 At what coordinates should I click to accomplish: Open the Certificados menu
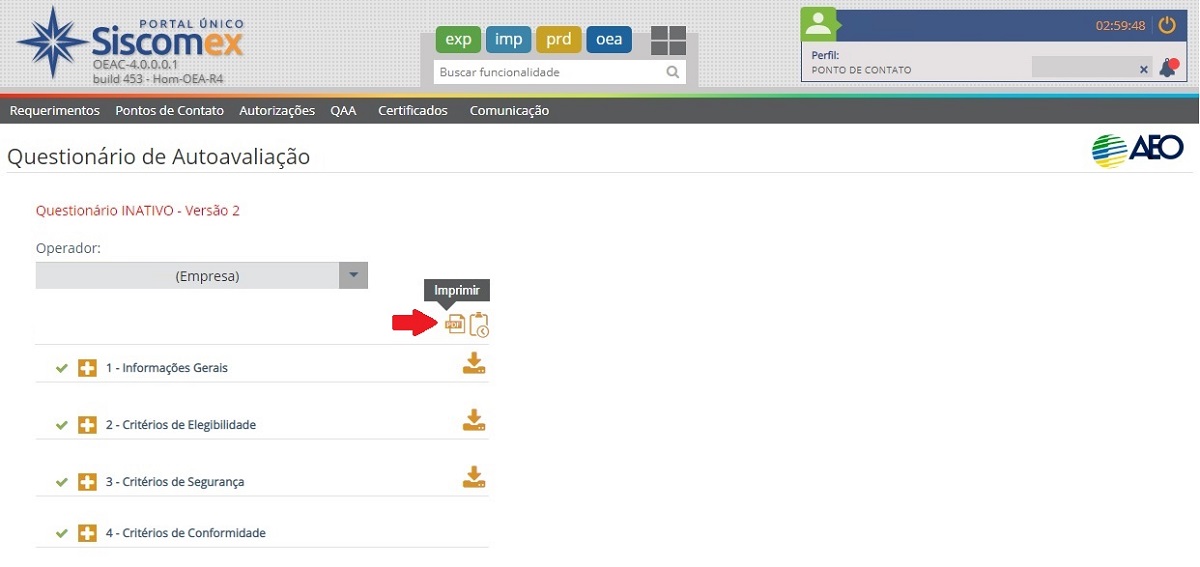[x=413, y=111]
